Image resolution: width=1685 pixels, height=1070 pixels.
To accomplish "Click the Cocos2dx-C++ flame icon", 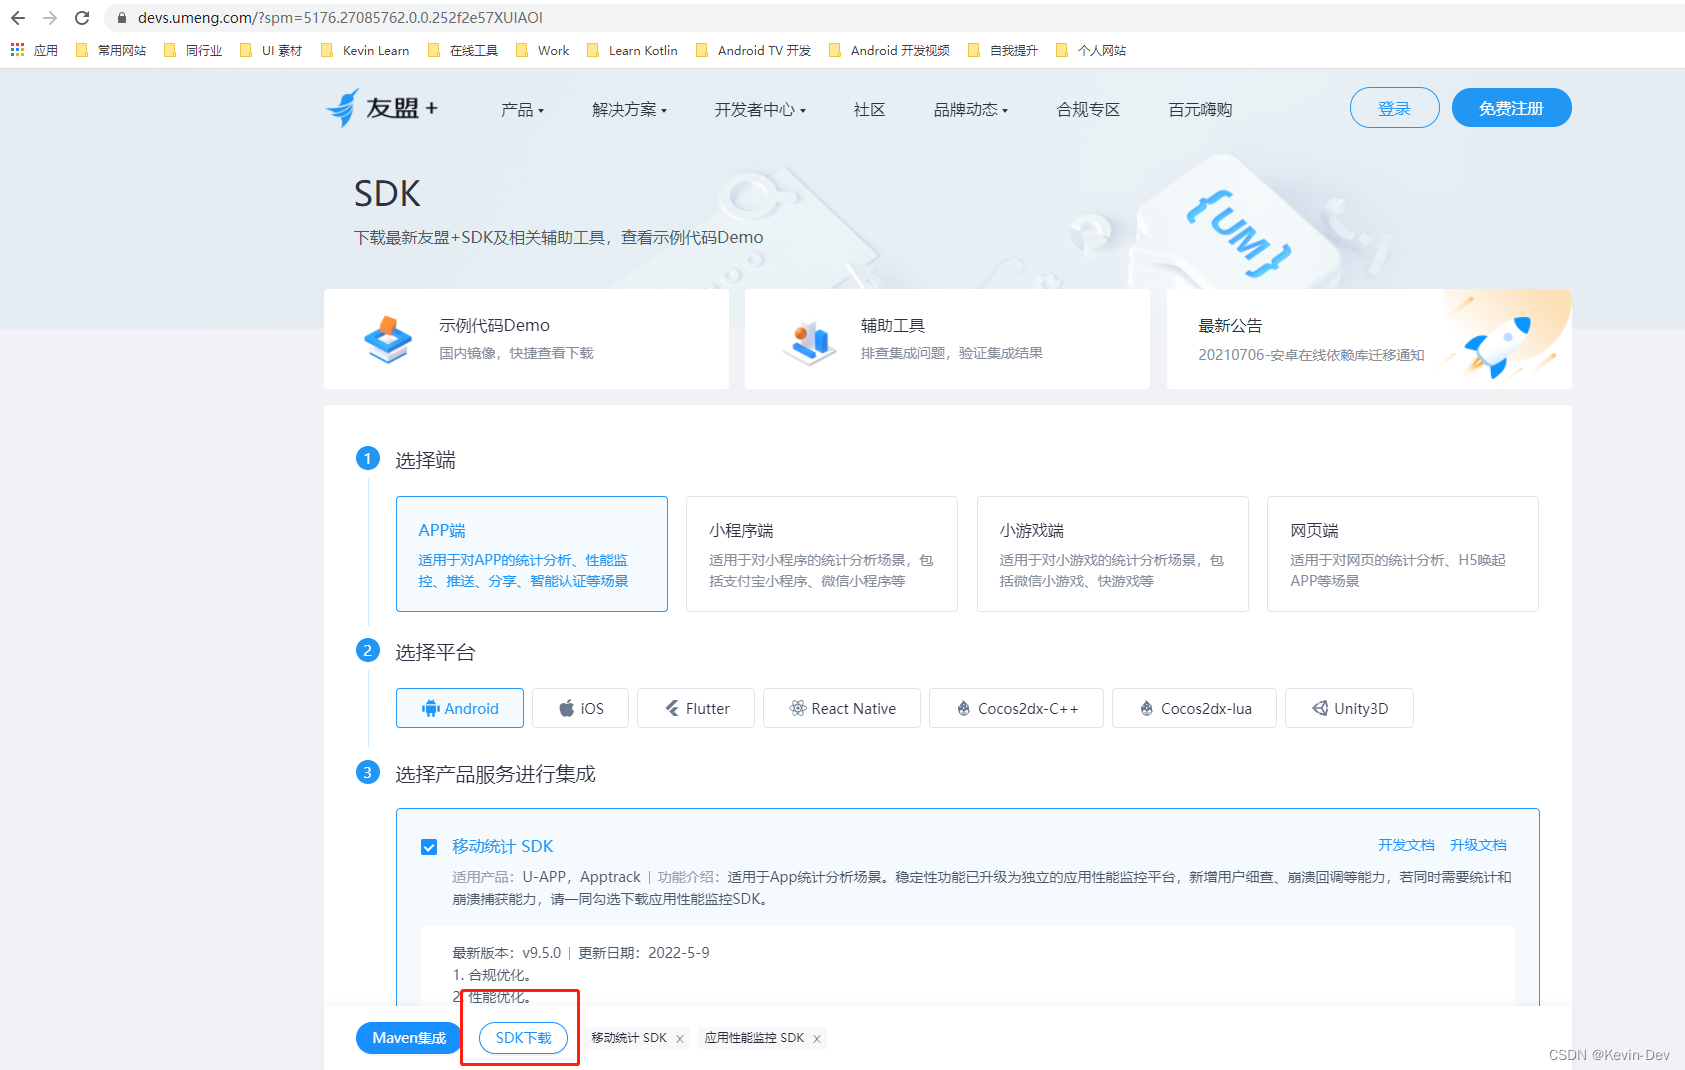I will (x=964, y=708).
